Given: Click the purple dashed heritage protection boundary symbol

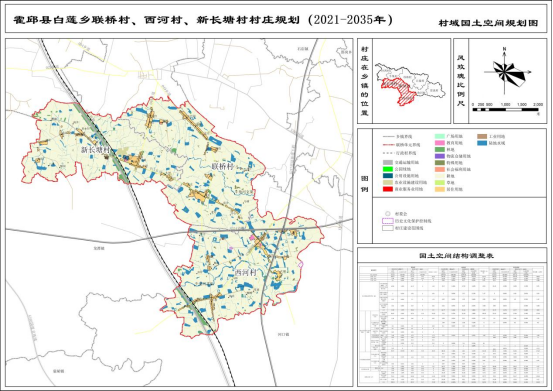Looking at the screenshot, I should point(388,221).
